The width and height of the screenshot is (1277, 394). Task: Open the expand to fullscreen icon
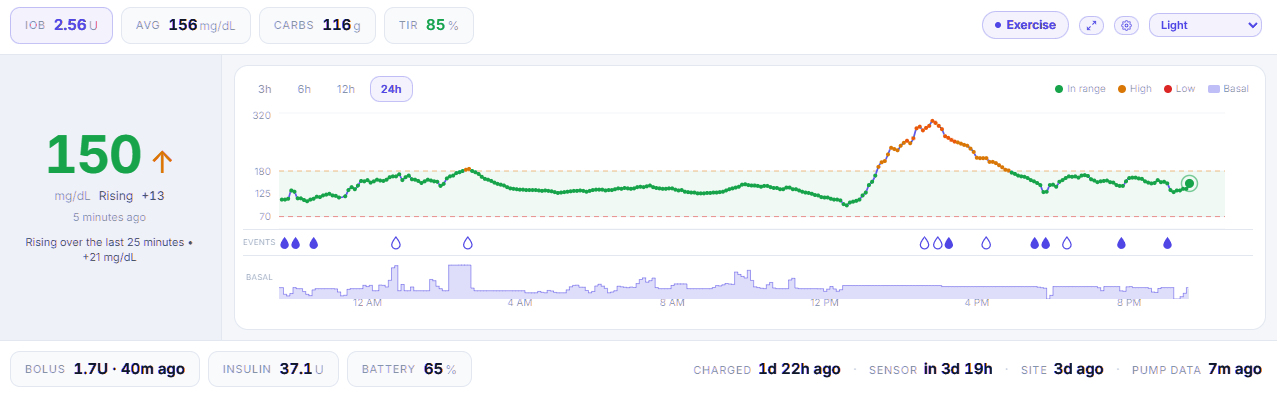[x=1091, y=25]
